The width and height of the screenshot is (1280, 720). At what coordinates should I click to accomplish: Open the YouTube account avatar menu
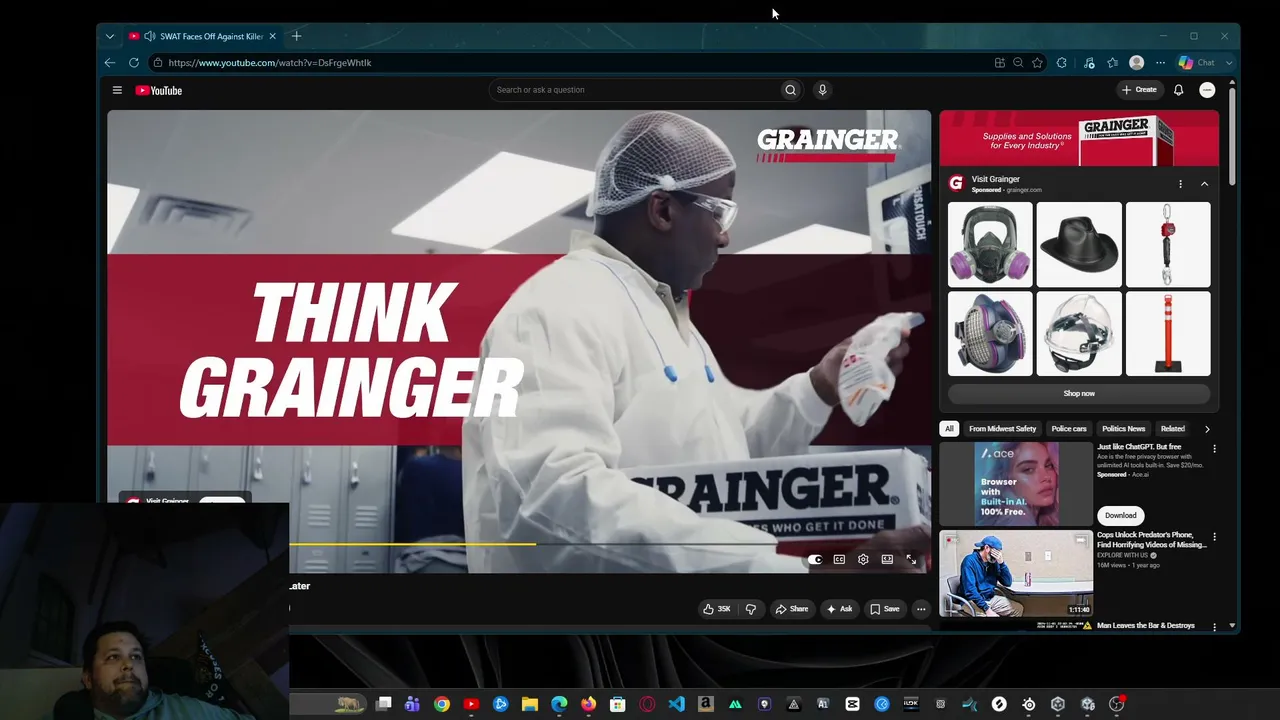click(1207, 90)
